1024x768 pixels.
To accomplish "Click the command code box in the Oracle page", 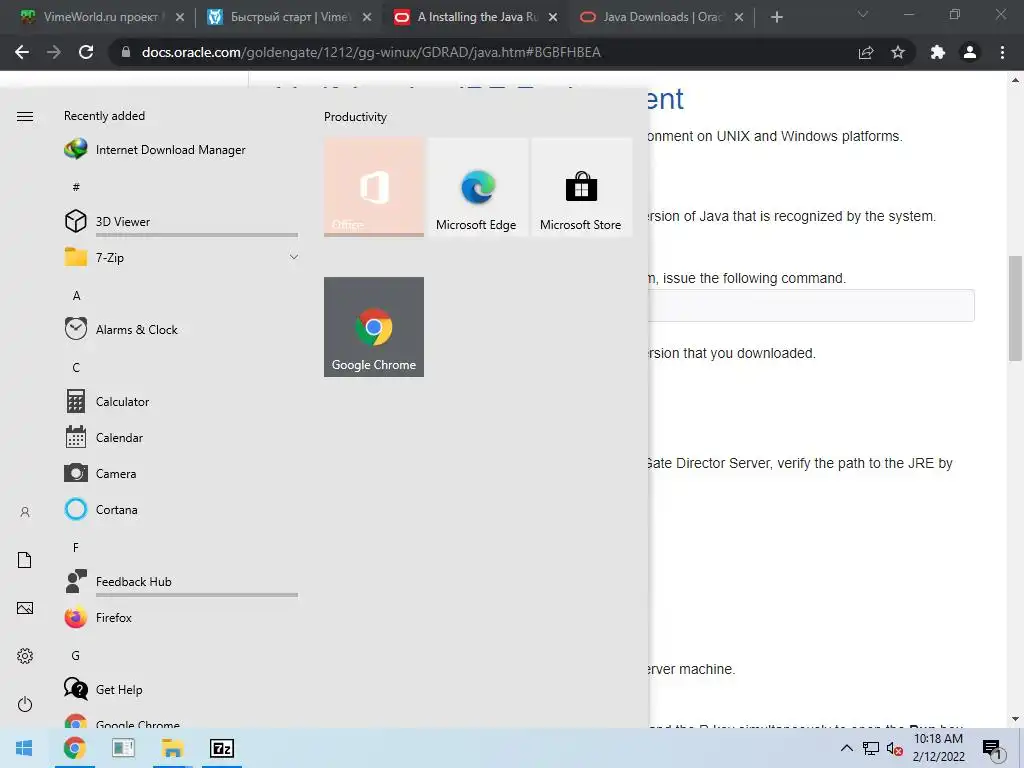I will click(x=812, y=305).
